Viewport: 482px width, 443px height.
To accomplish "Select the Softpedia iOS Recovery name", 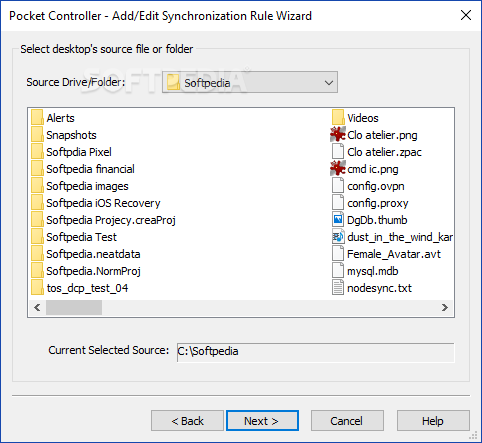I will point(103,203).
